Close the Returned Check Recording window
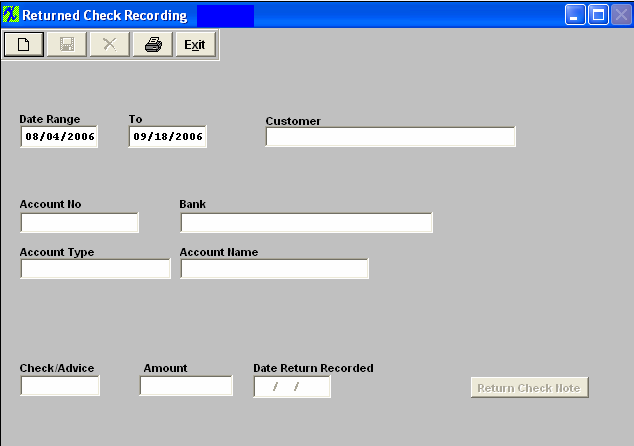The image size is (634, 446). 621,15
